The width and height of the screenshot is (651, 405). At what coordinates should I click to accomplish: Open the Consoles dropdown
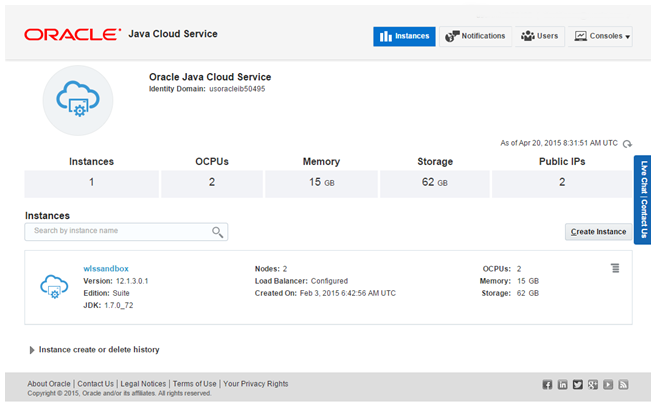coord(601,36)
